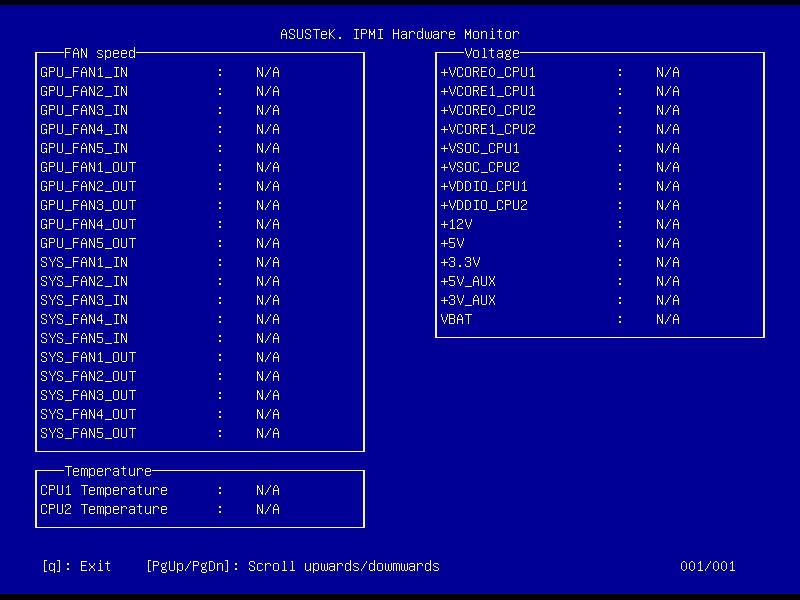Click the GPU_FAN2_IN label

[84, 91]
